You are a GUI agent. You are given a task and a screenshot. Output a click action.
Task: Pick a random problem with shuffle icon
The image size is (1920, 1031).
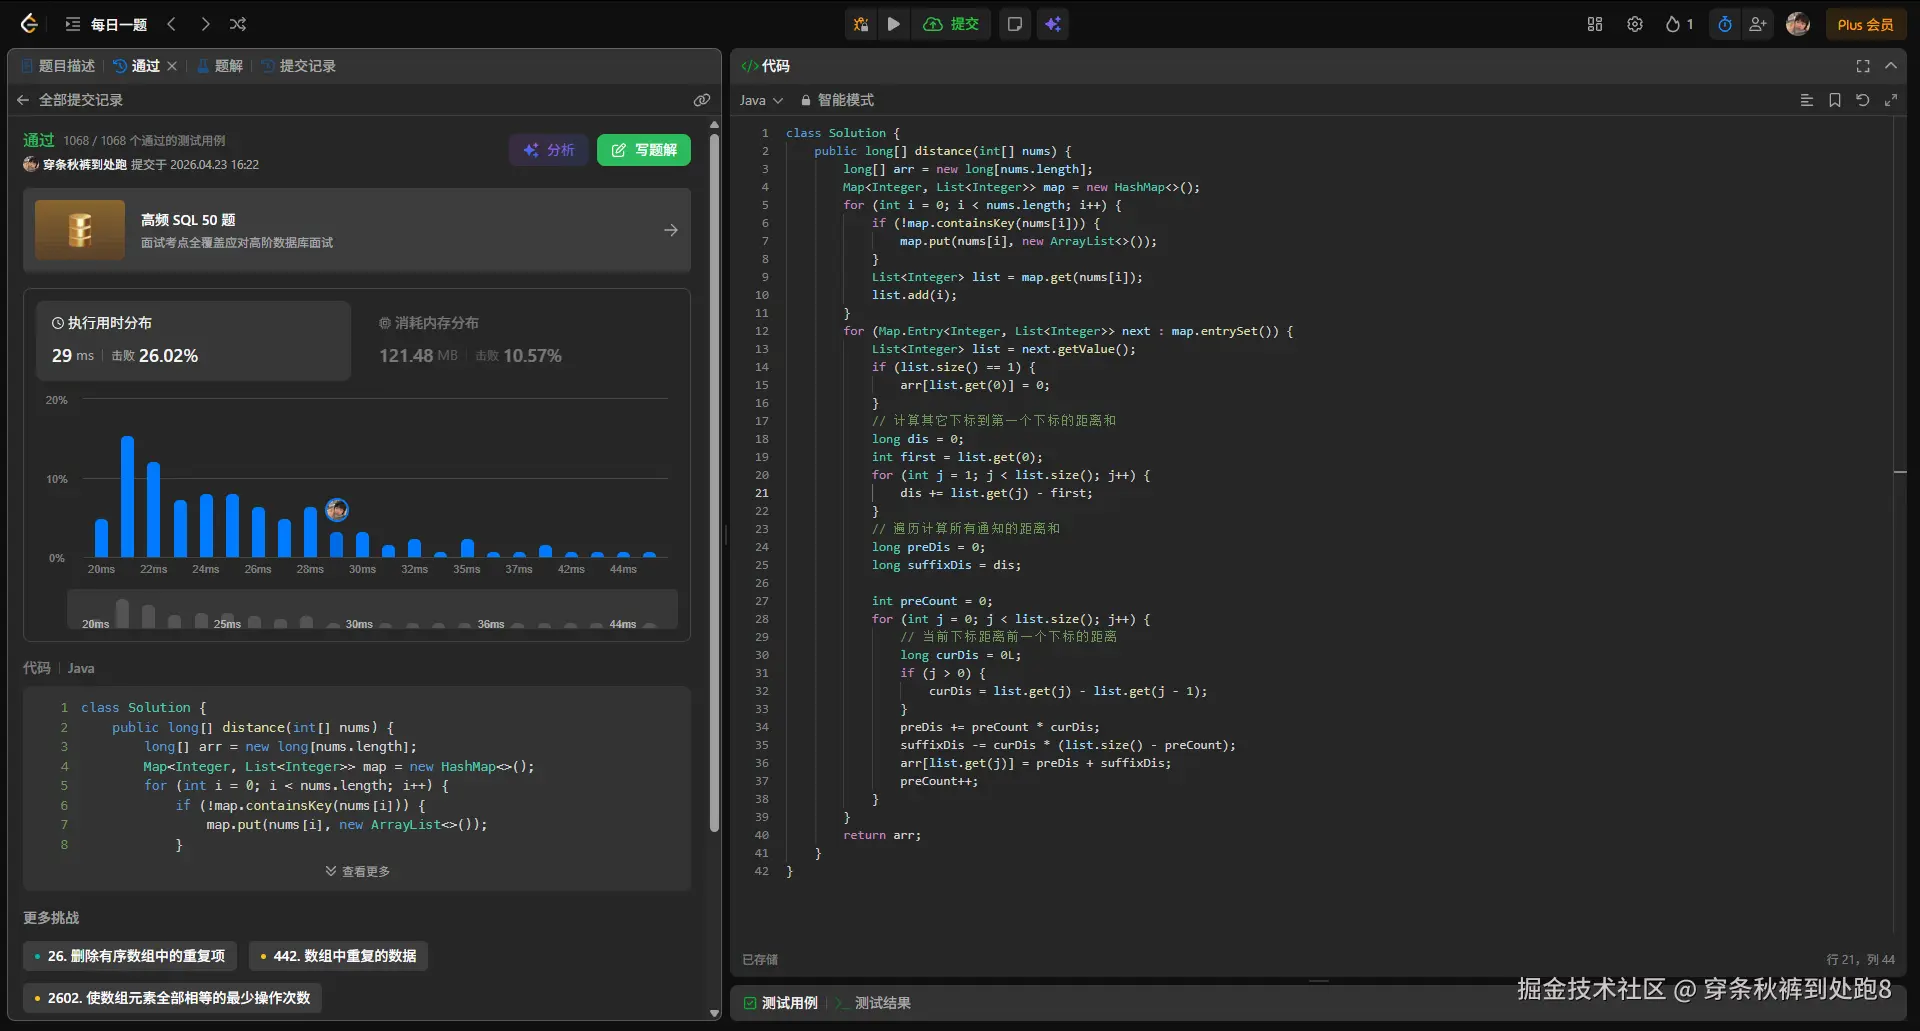point(238,24)
